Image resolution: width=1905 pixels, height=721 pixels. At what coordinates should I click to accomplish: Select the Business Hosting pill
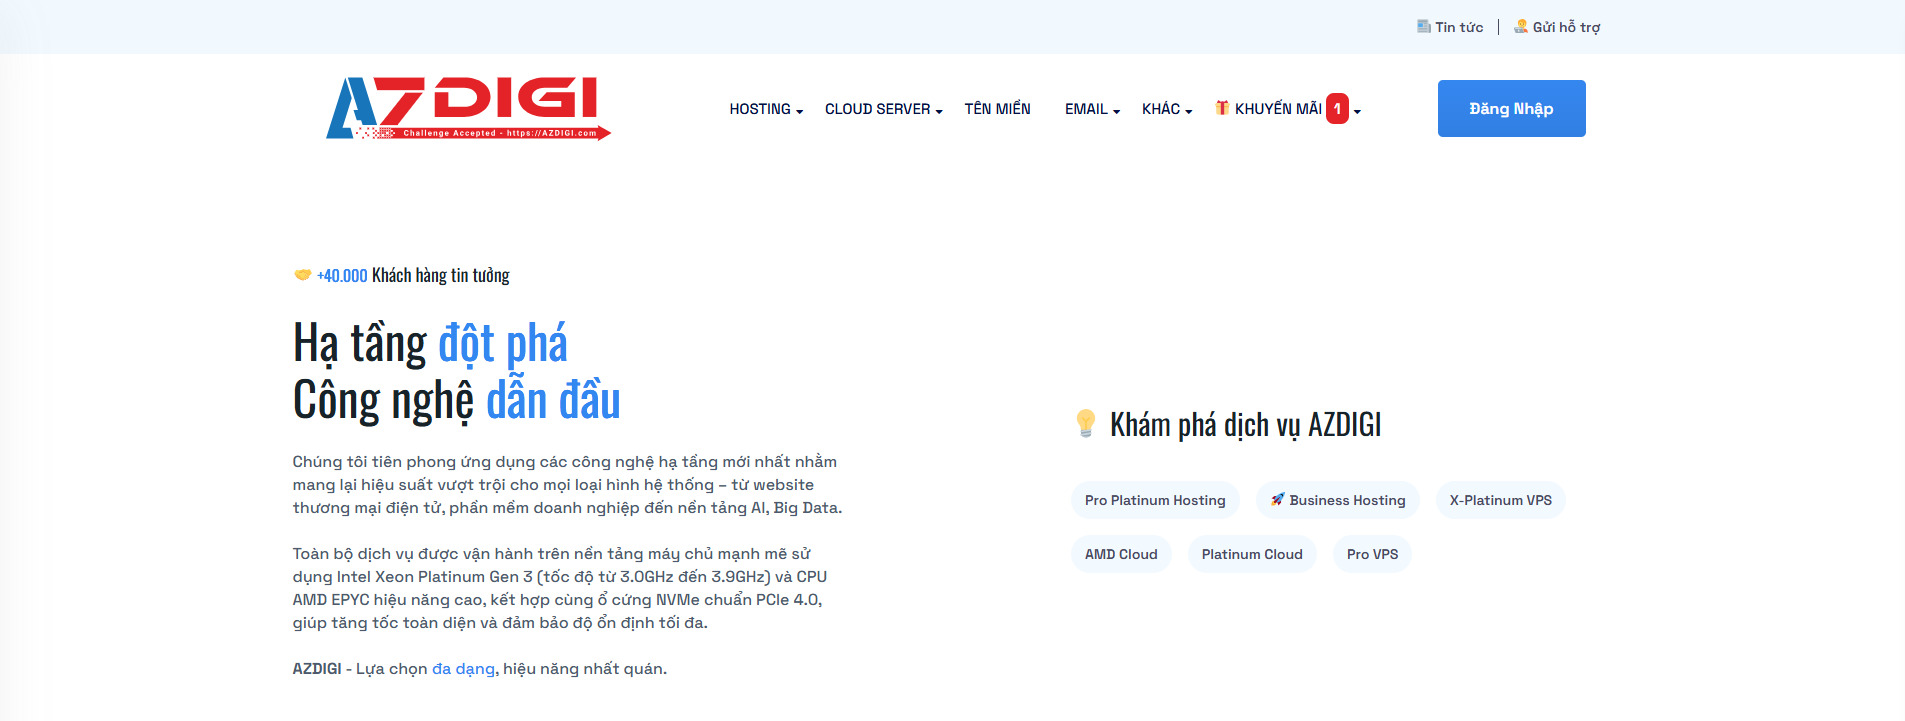pos(1337,500)
